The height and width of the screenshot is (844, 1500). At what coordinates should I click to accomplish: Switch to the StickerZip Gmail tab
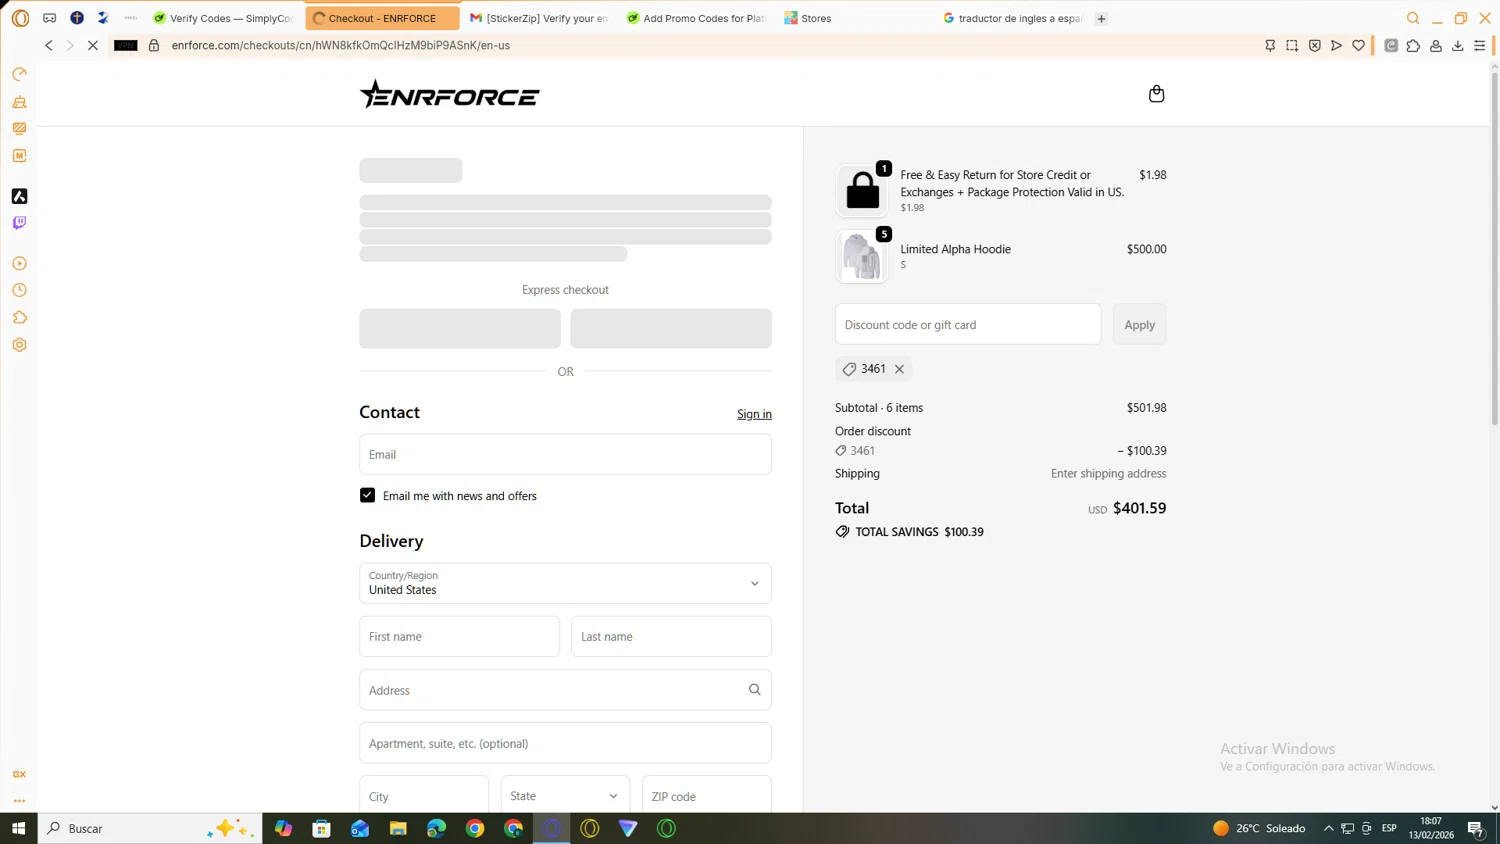click(x=540, y=18)
